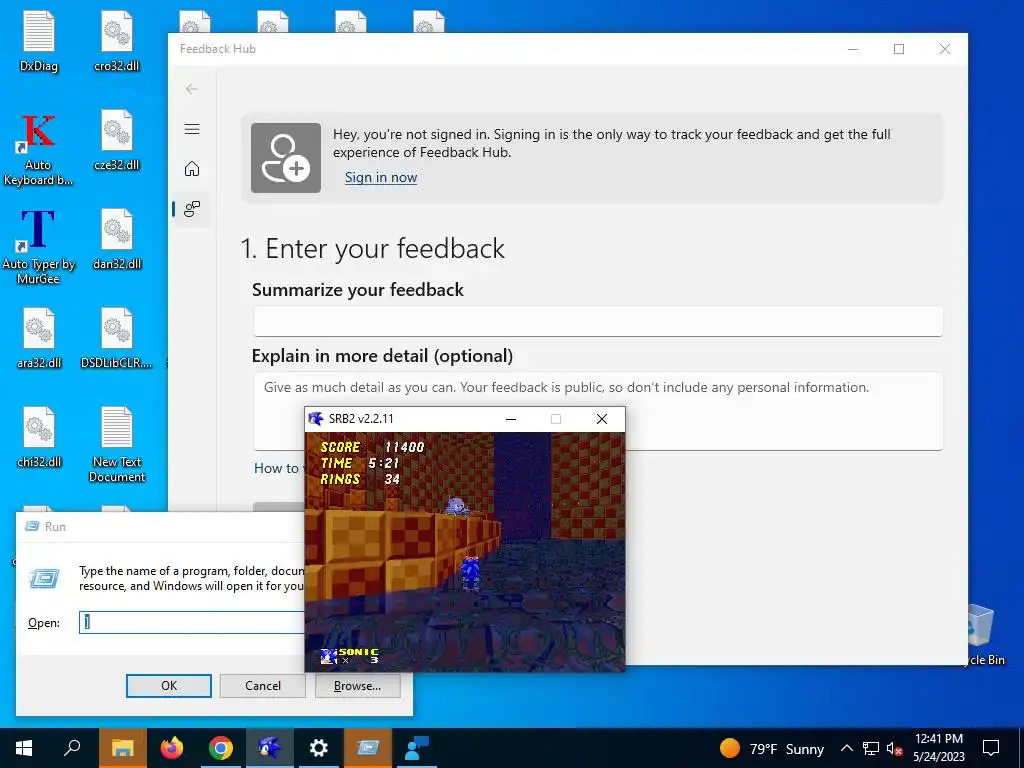The width and height of the screenshot is (1024, 768).
Task: Open Windows Start menu
Action: click(x=24, y=748)
